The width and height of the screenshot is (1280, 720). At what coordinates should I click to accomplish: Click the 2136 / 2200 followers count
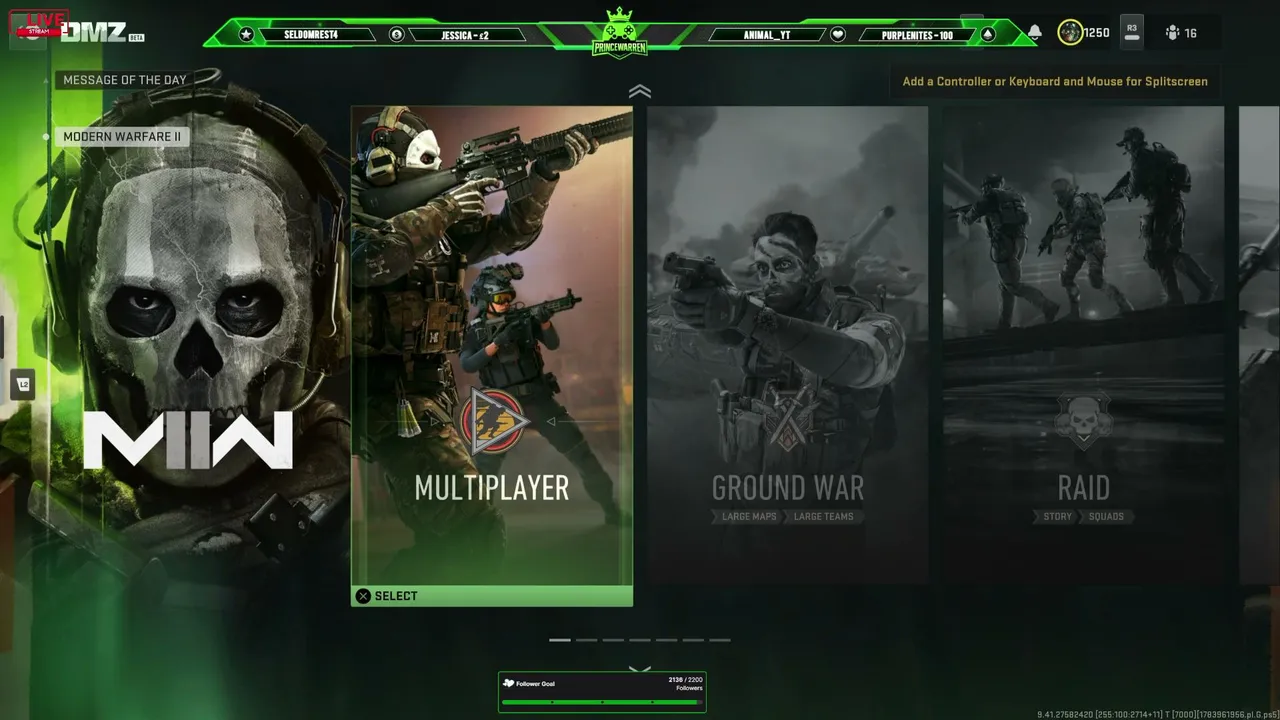click(685, 680)
